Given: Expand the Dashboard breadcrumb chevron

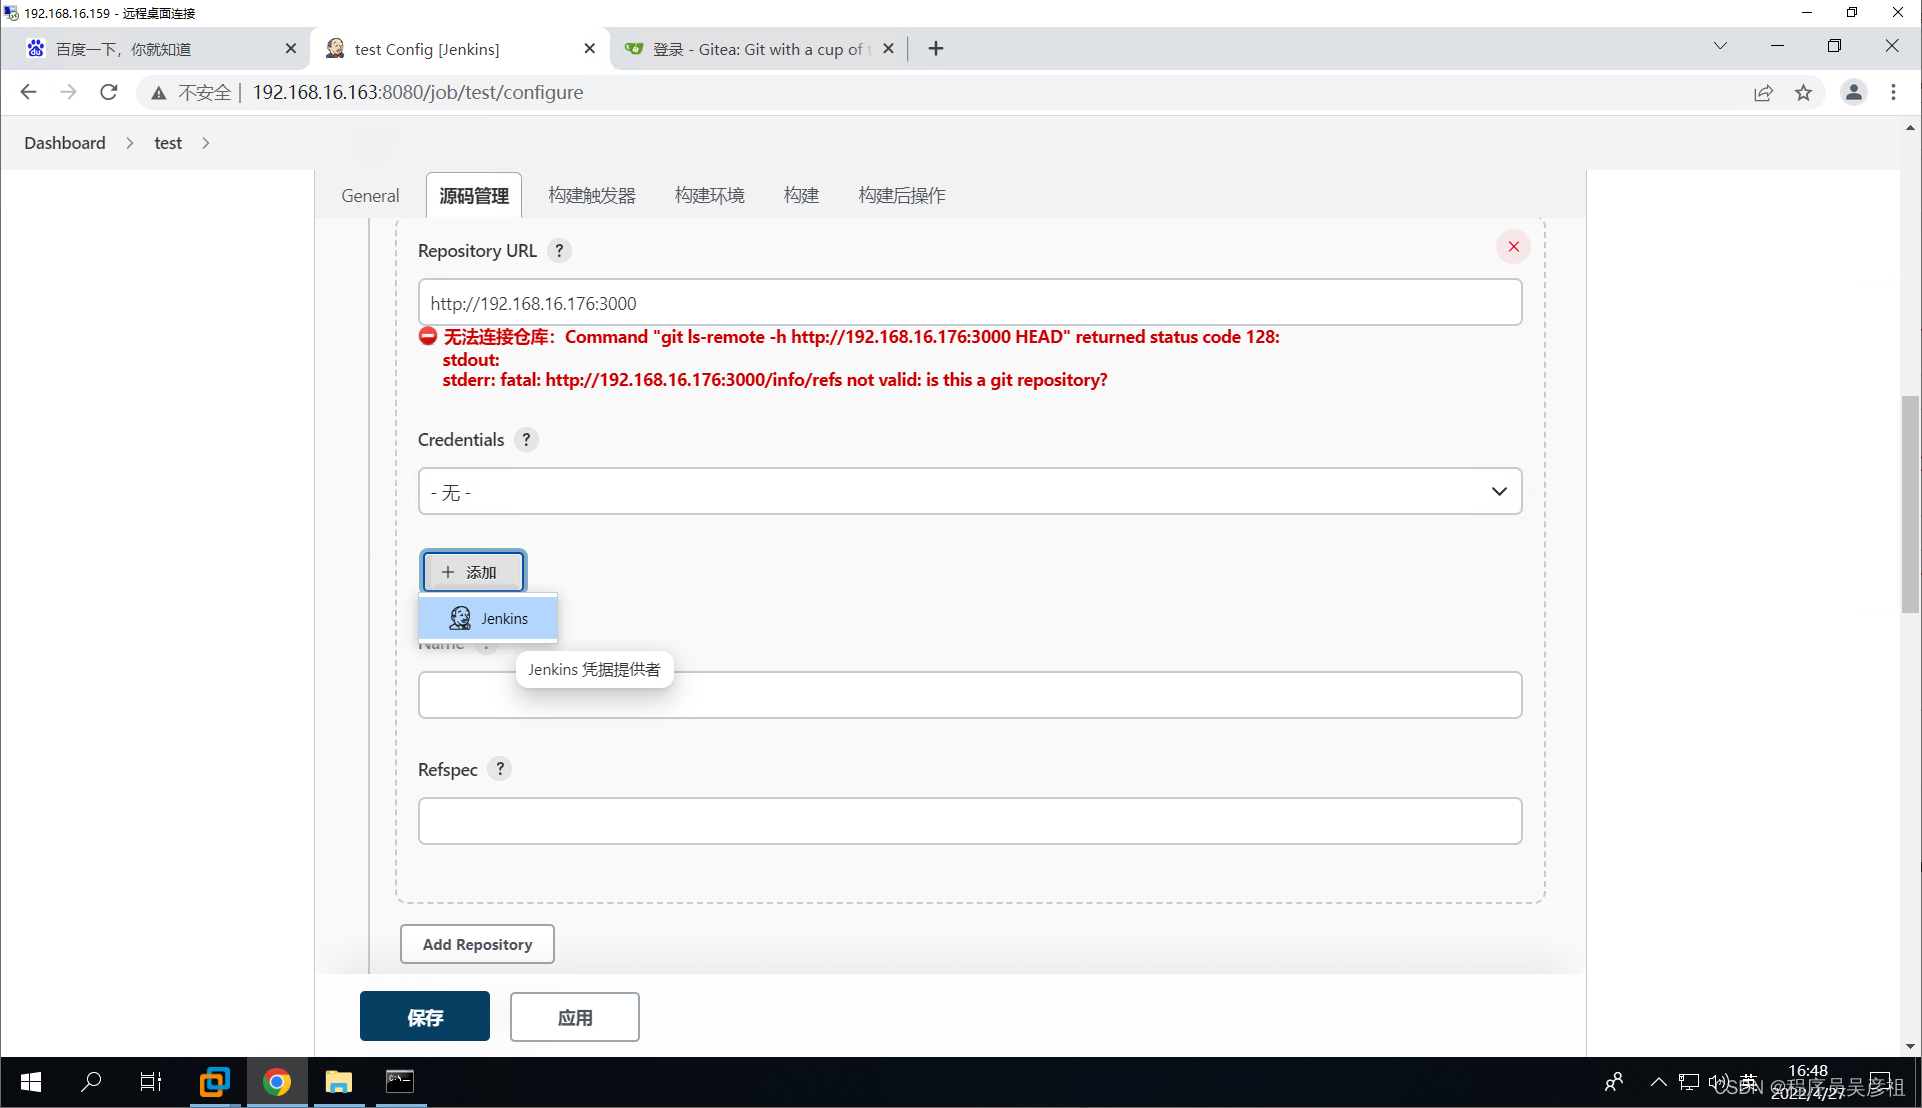Looking at the screenshot, I should click(x=130, y=143).
